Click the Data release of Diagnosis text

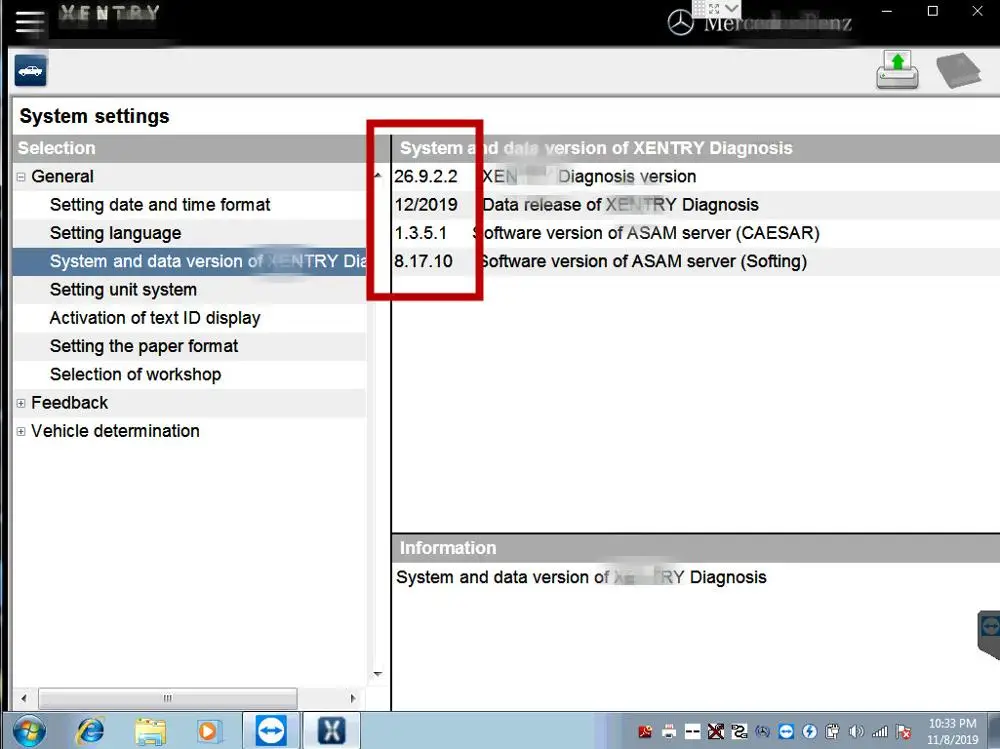(621, 205)
